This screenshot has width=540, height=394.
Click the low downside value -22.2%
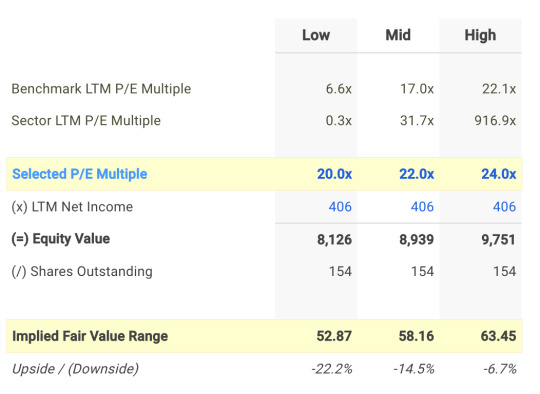[332, 369]
